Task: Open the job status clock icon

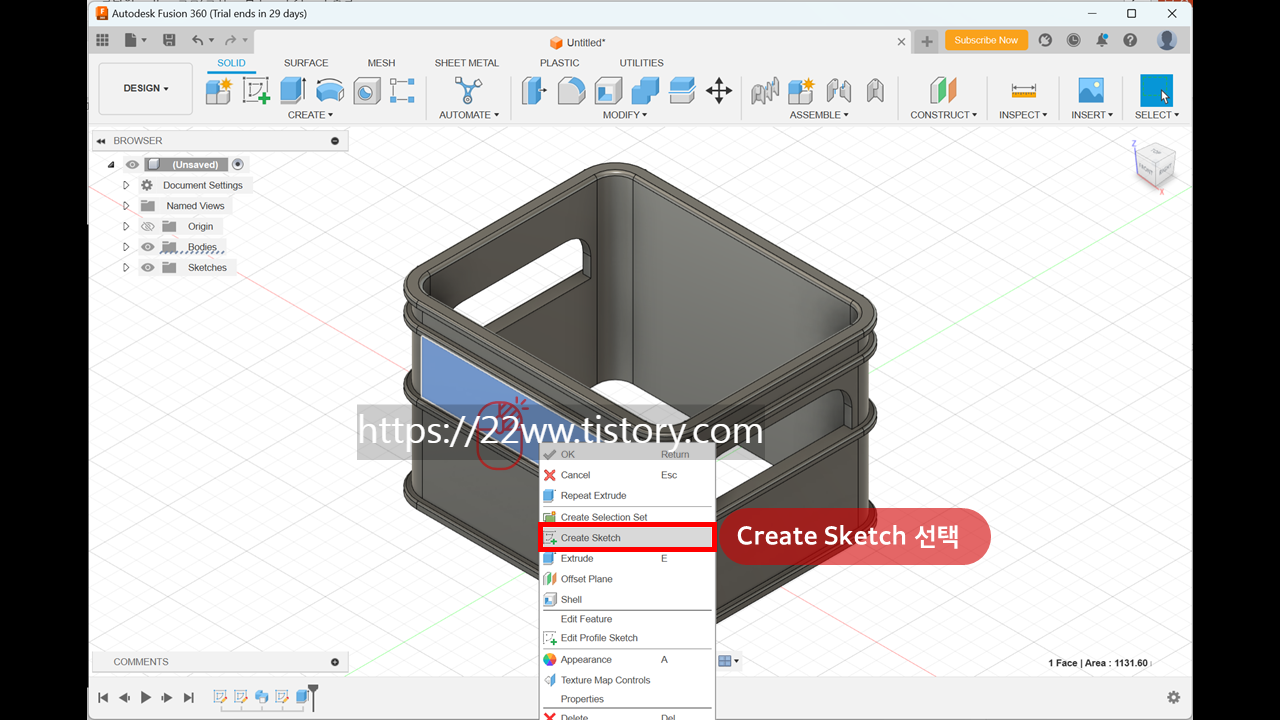Action: click(1073, 40)
